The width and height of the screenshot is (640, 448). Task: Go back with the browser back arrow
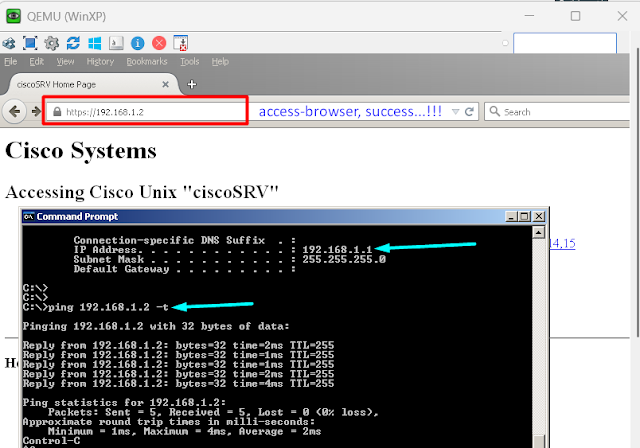coord(14,111)
